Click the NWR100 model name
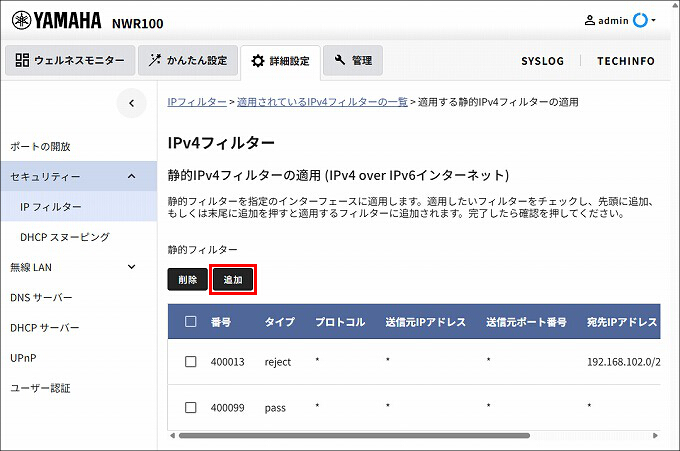Image resolution: width=680 pixels, height=451 pixels. coord(137,23)
